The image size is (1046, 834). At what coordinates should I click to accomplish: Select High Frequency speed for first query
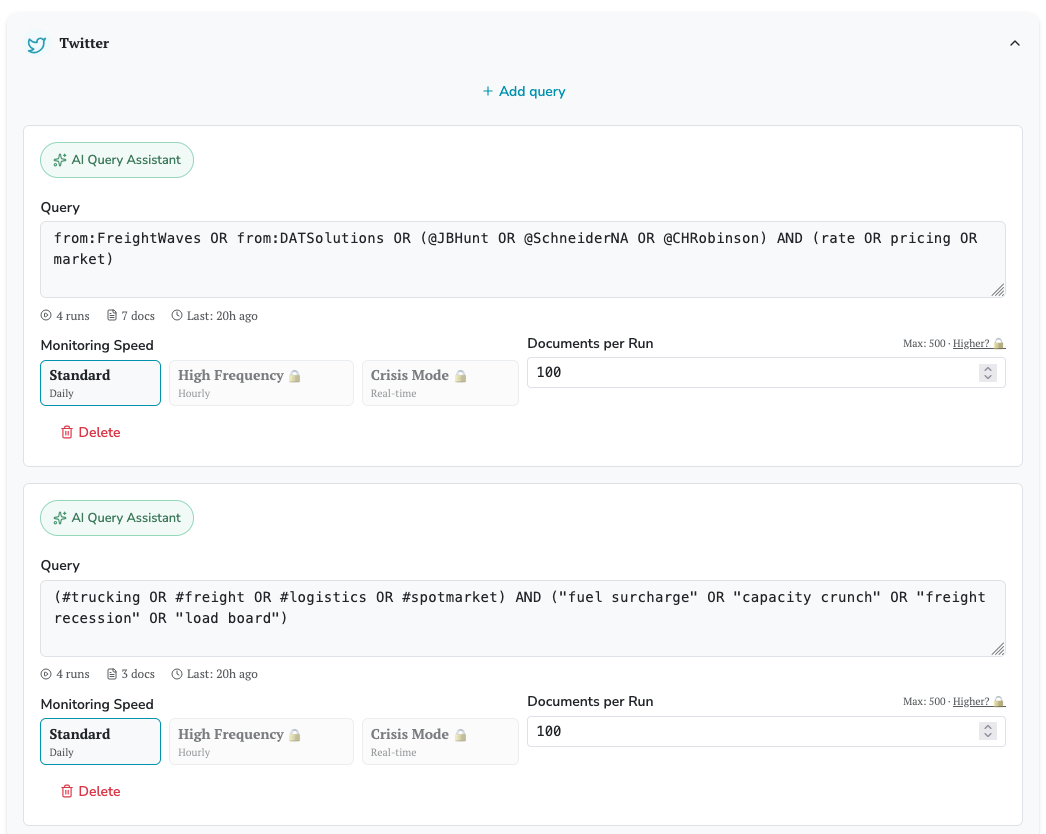261,383
